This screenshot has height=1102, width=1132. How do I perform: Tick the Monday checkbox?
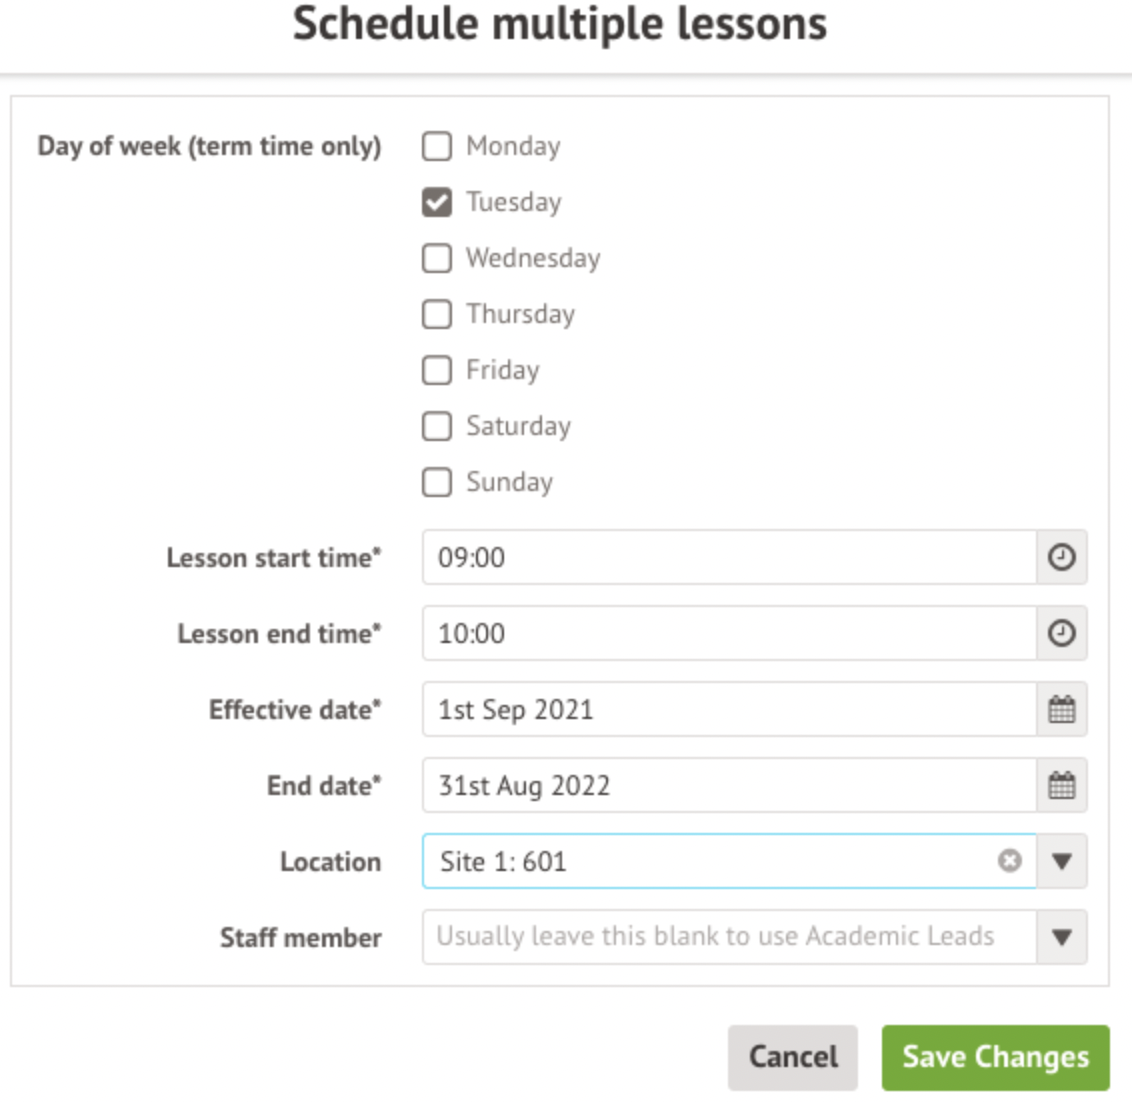pyautogui.click(x=437, y=147)
